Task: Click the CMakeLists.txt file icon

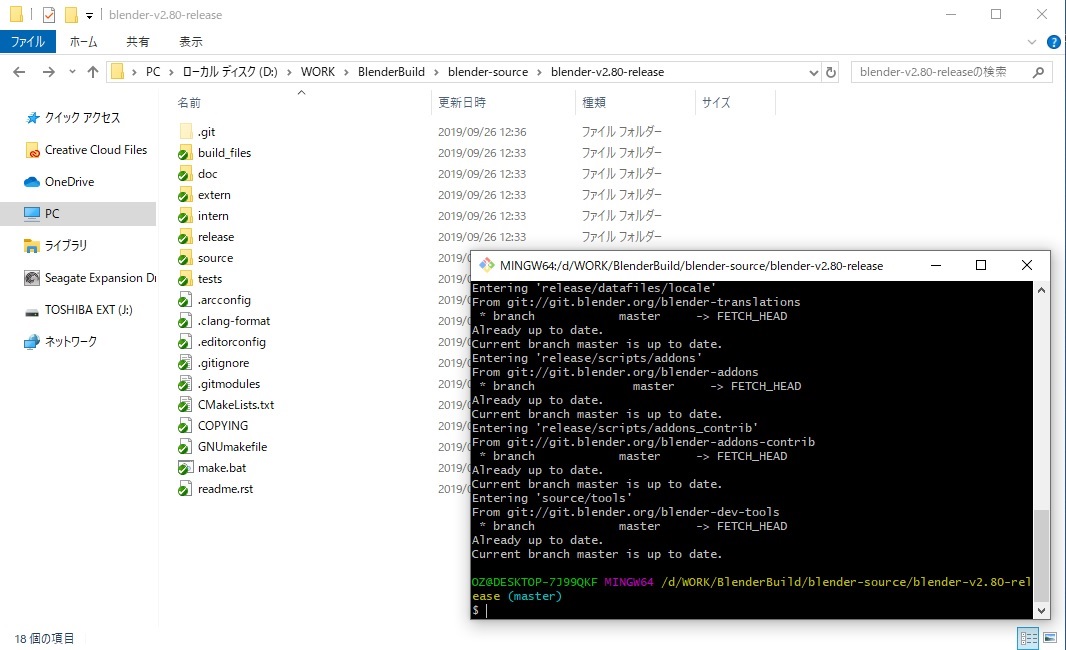Action: click(x=185, y=405)
